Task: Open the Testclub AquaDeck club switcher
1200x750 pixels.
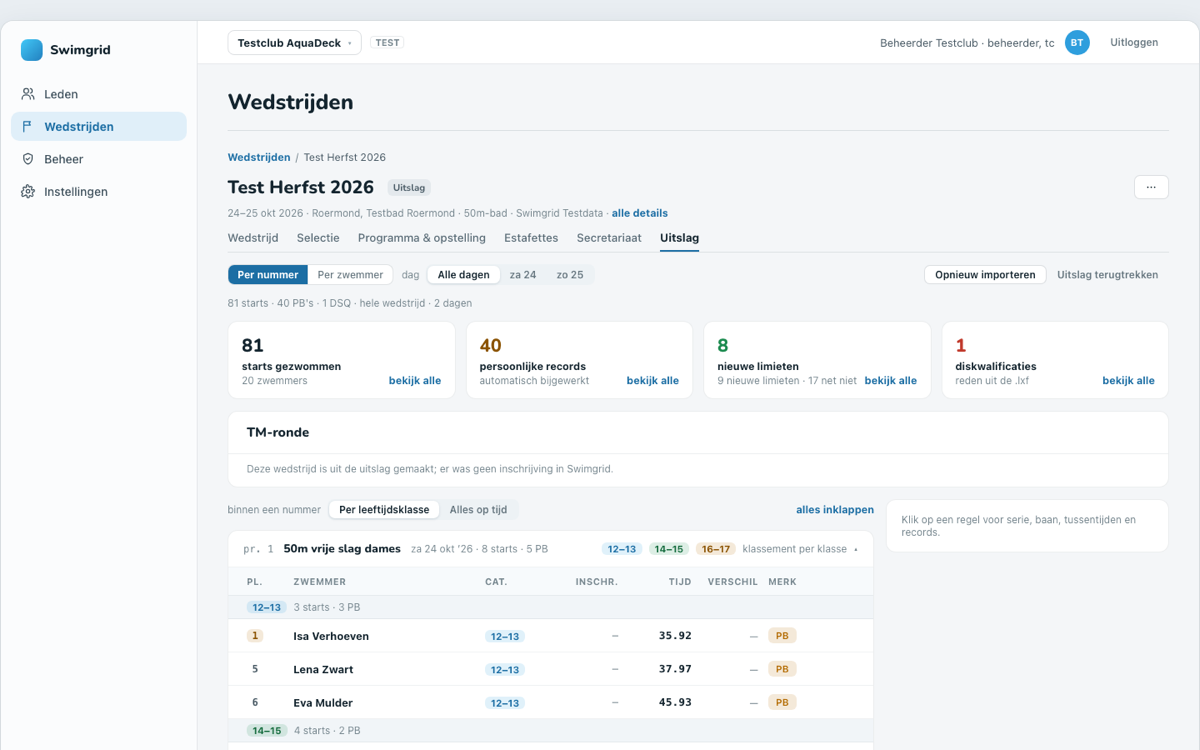Action: (x=295, y=43)
